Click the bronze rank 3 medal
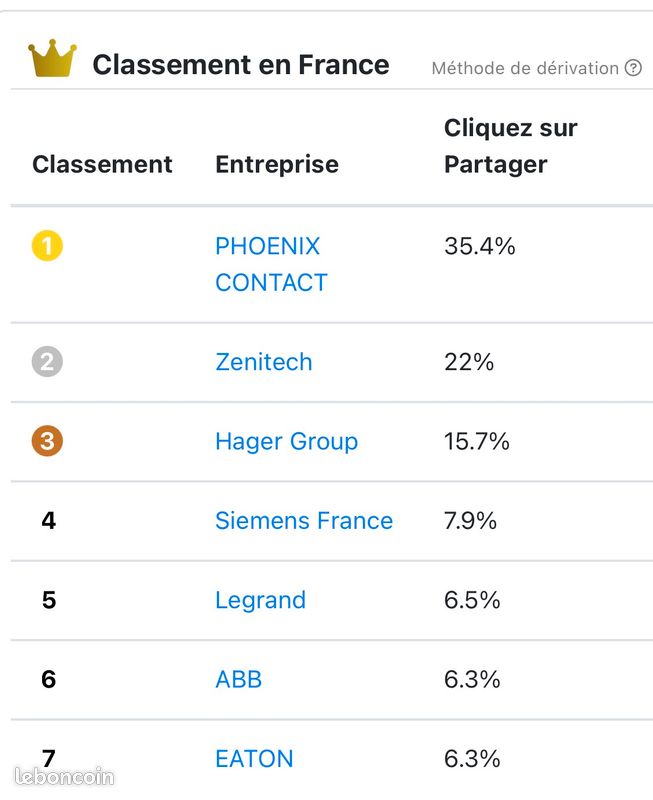The image size is (653, 800). 47,441
